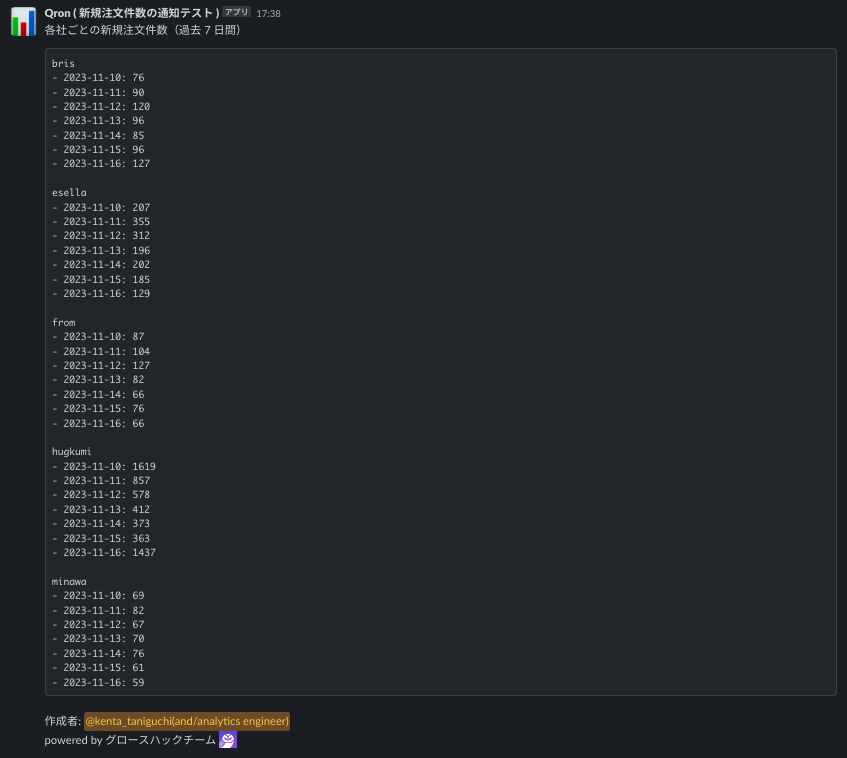This screenshot has height=758, width=847.
Task: Click the 'powered by グロースハックチーム' text
Action: point(130,741)
